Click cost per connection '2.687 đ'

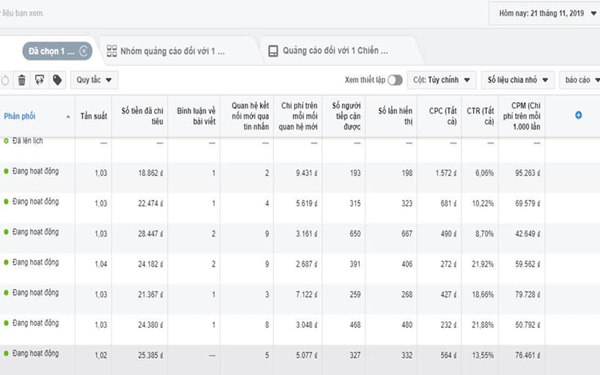pyautogui.click(x=307, y=264)
